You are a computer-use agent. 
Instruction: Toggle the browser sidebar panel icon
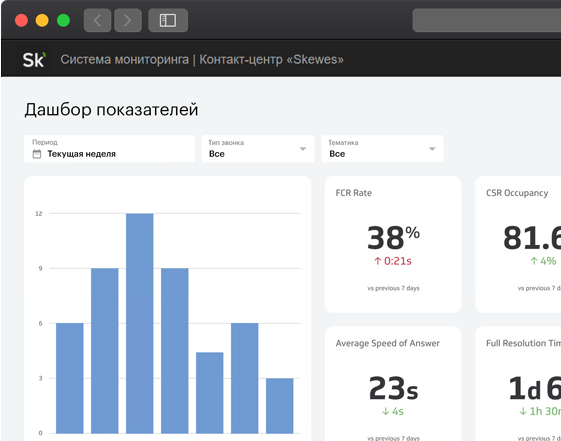point(168,20)
